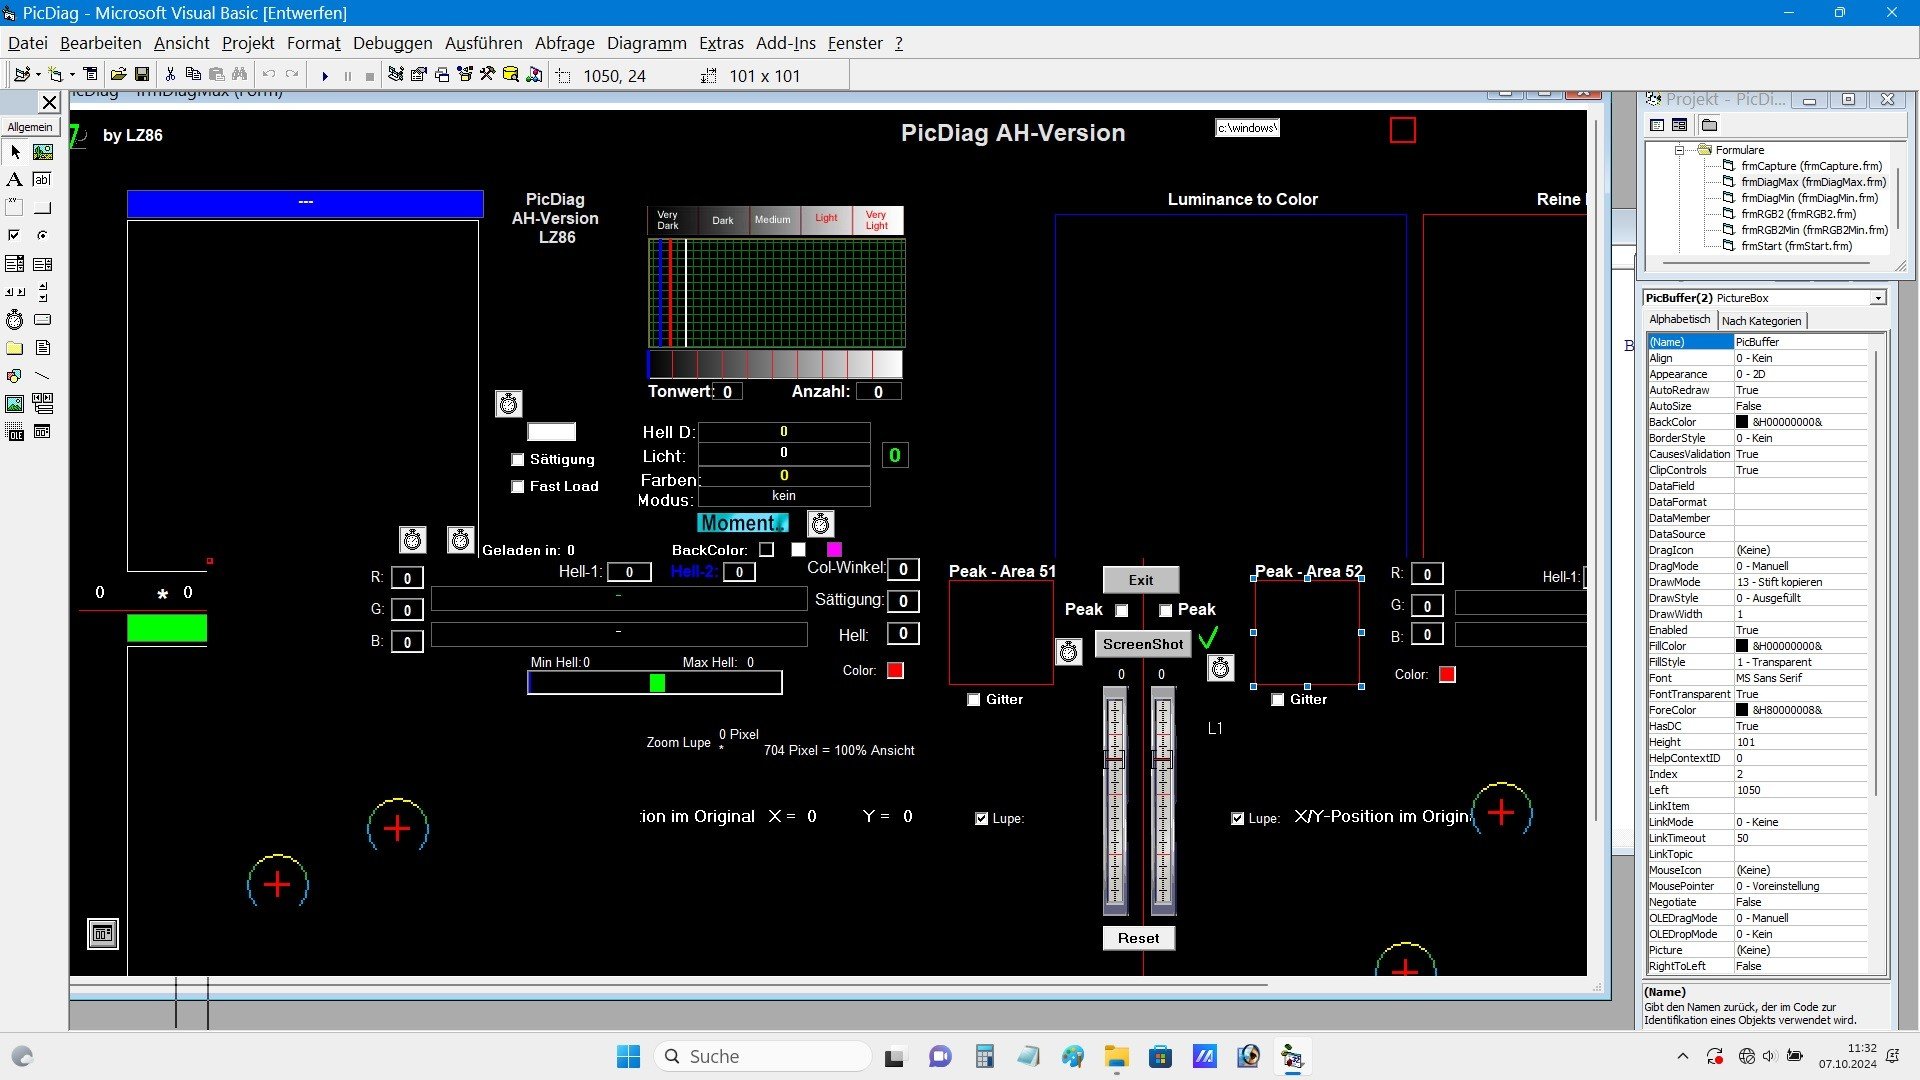Open the Debuggen menu
Image resolution: width=1920 pixels, height=1080 pixels.
(x=392, y=43)
